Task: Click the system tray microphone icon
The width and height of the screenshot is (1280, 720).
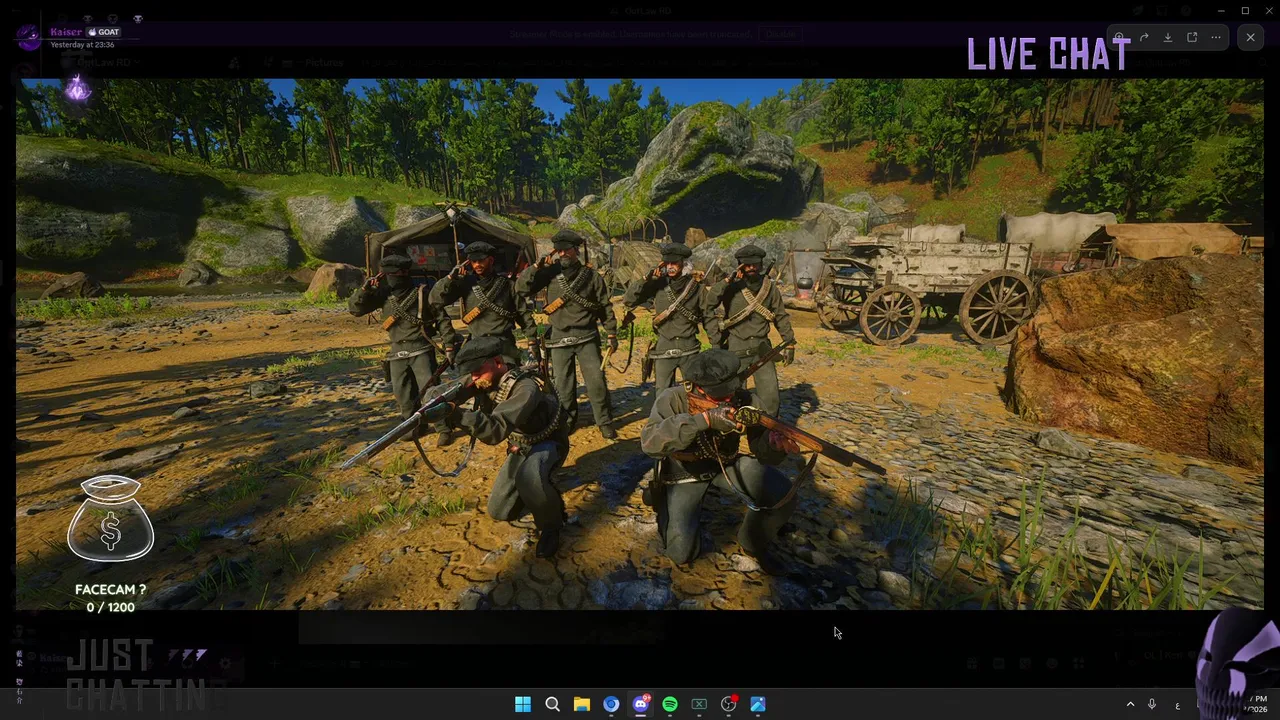Action: pos(1152,704)
